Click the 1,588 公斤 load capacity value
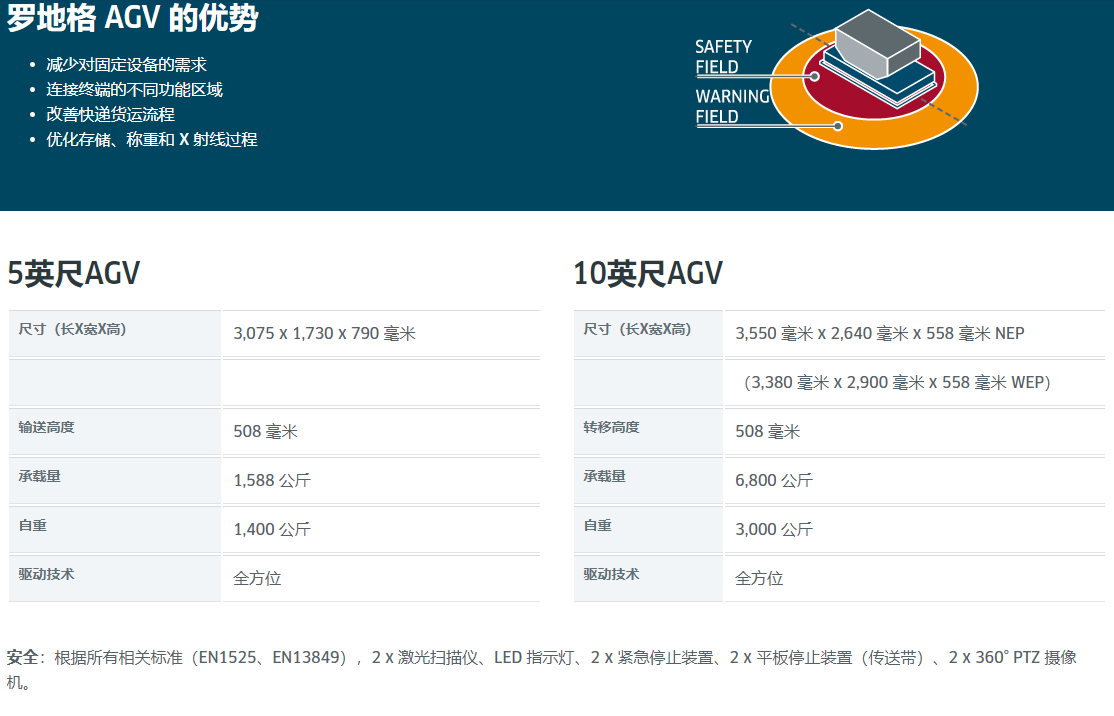The width and height of the screenshot is (1114, 716). pos(272,481)
